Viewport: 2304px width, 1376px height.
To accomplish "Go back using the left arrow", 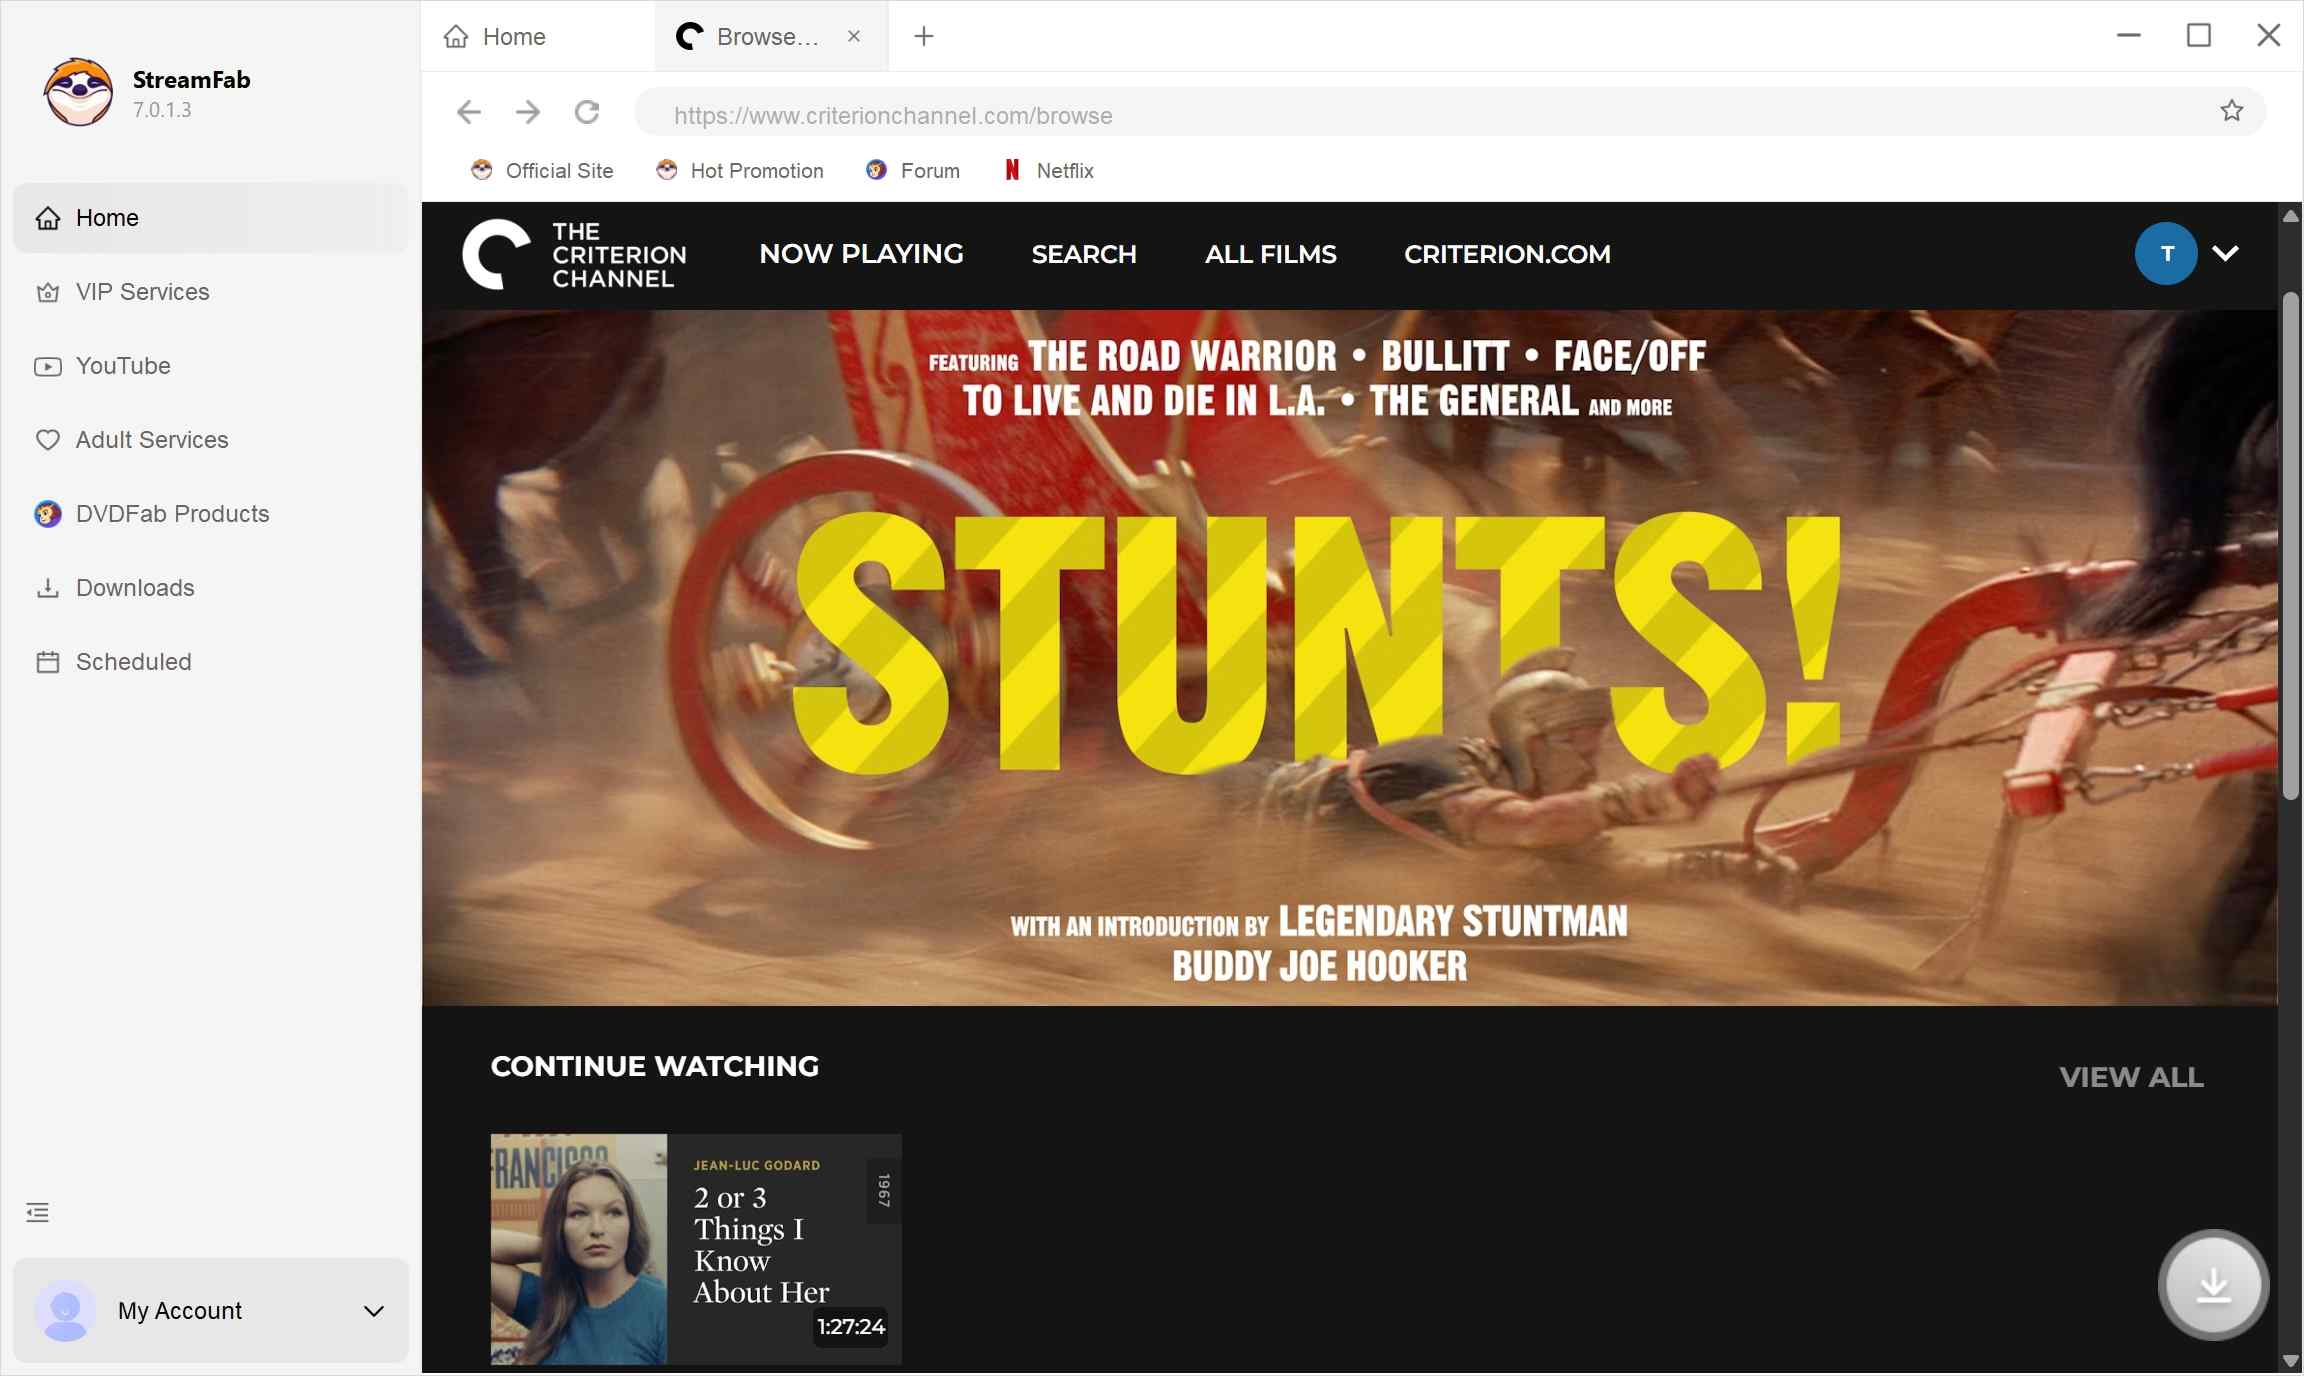I will coord(469,112).
